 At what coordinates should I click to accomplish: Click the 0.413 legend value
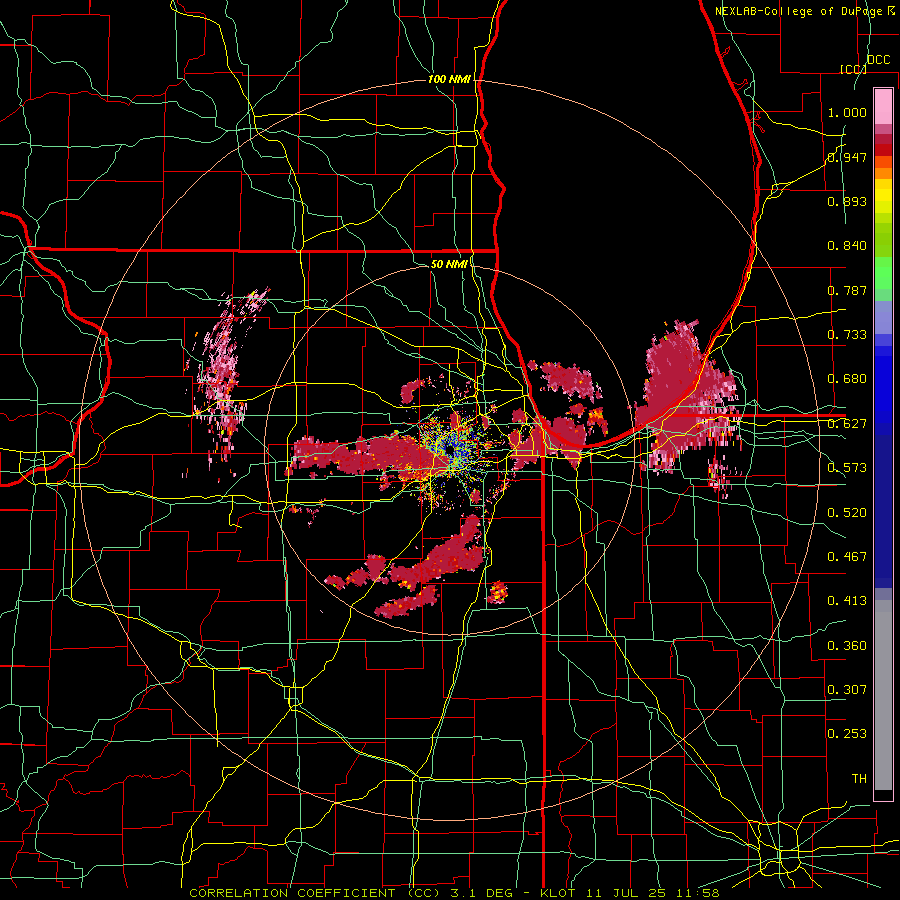point(847,601)
